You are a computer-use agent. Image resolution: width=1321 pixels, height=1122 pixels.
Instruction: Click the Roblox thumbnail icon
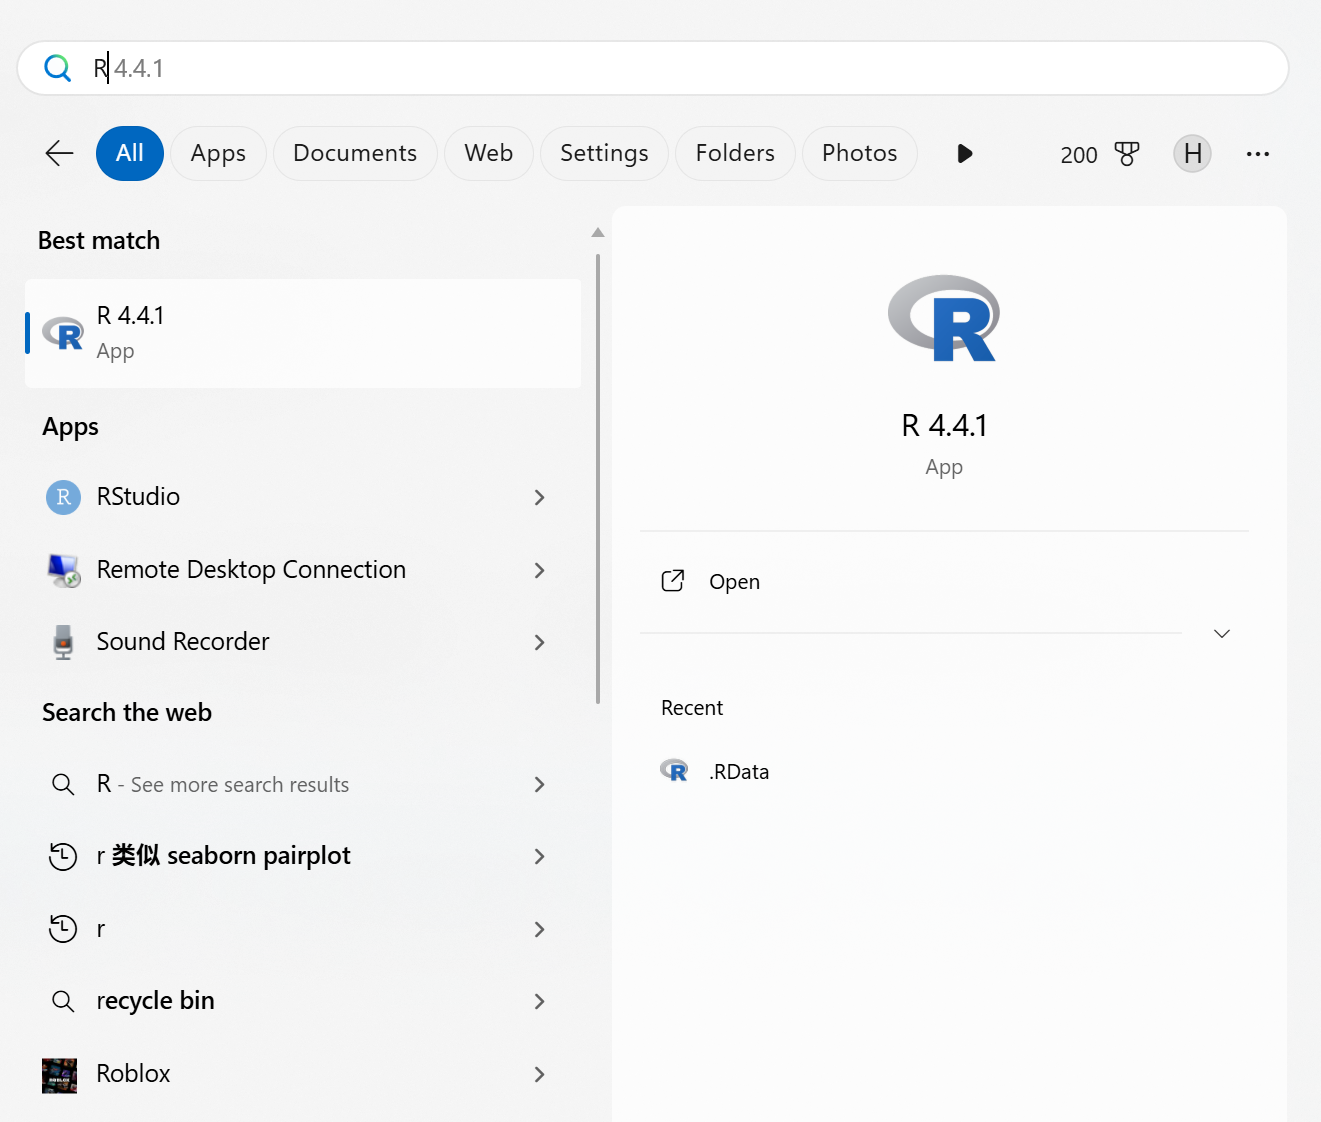pos(60,1075)
